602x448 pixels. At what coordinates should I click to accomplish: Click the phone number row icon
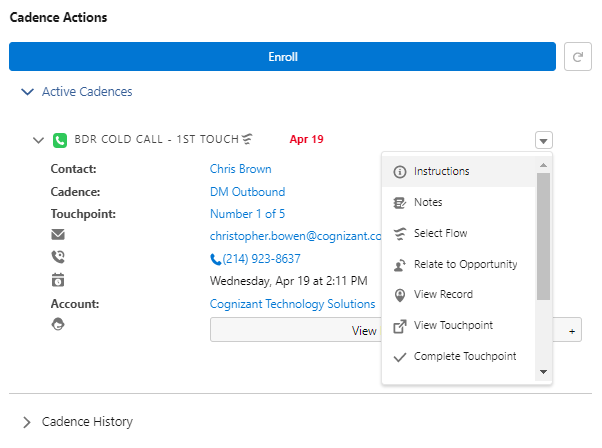(58, 257)
